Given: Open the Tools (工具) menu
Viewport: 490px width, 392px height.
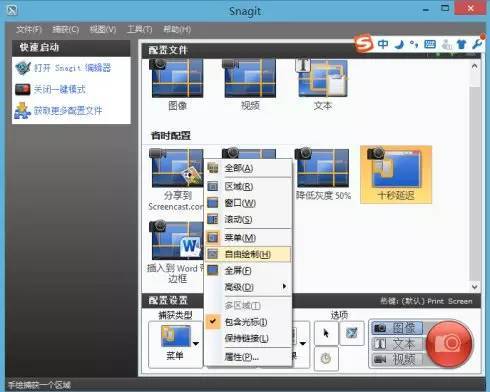Looking at the screenshot, I should pyautogui.click(x=139, y=30).
